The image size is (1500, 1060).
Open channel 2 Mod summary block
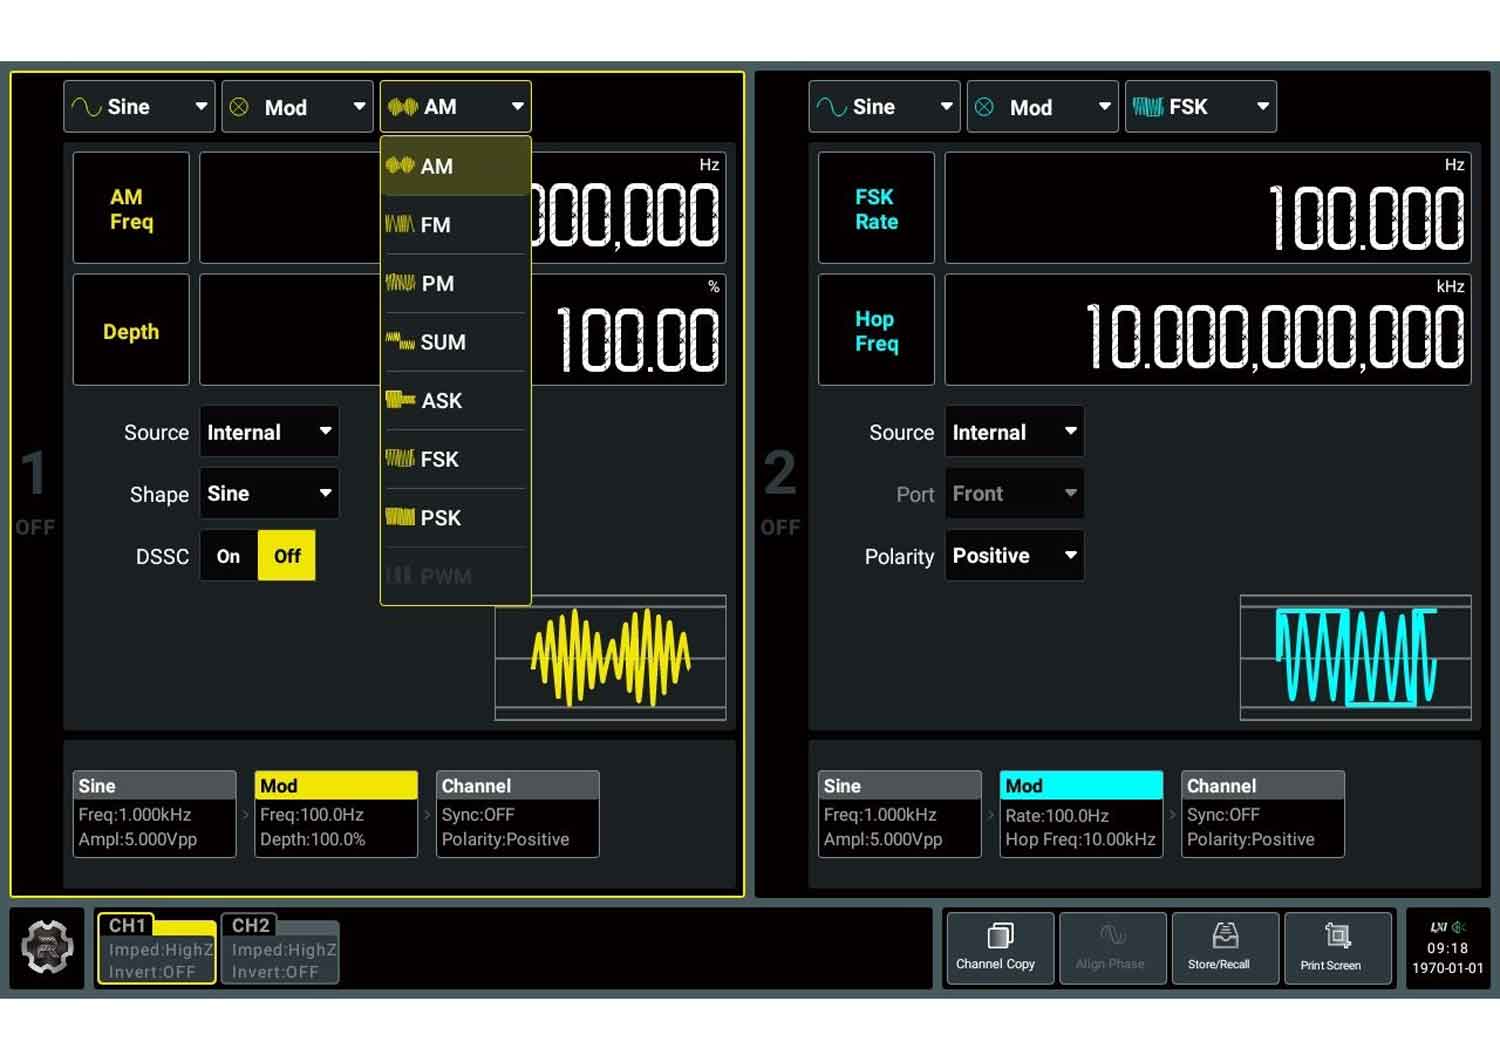[1081, 813]
